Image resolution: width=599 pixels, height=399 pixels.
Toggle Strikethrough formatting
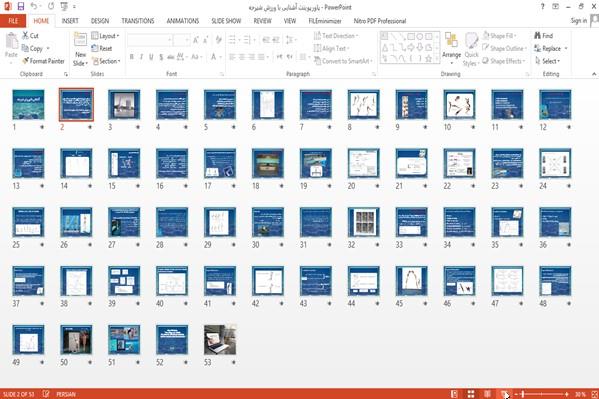point(170,57)
